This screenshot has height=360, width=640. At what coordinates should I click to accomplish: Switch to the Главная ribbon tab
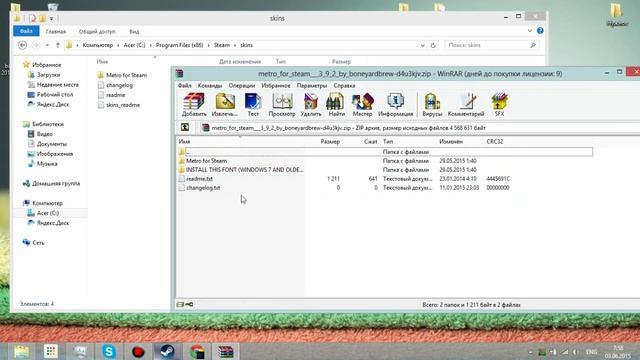click(56, 31)
